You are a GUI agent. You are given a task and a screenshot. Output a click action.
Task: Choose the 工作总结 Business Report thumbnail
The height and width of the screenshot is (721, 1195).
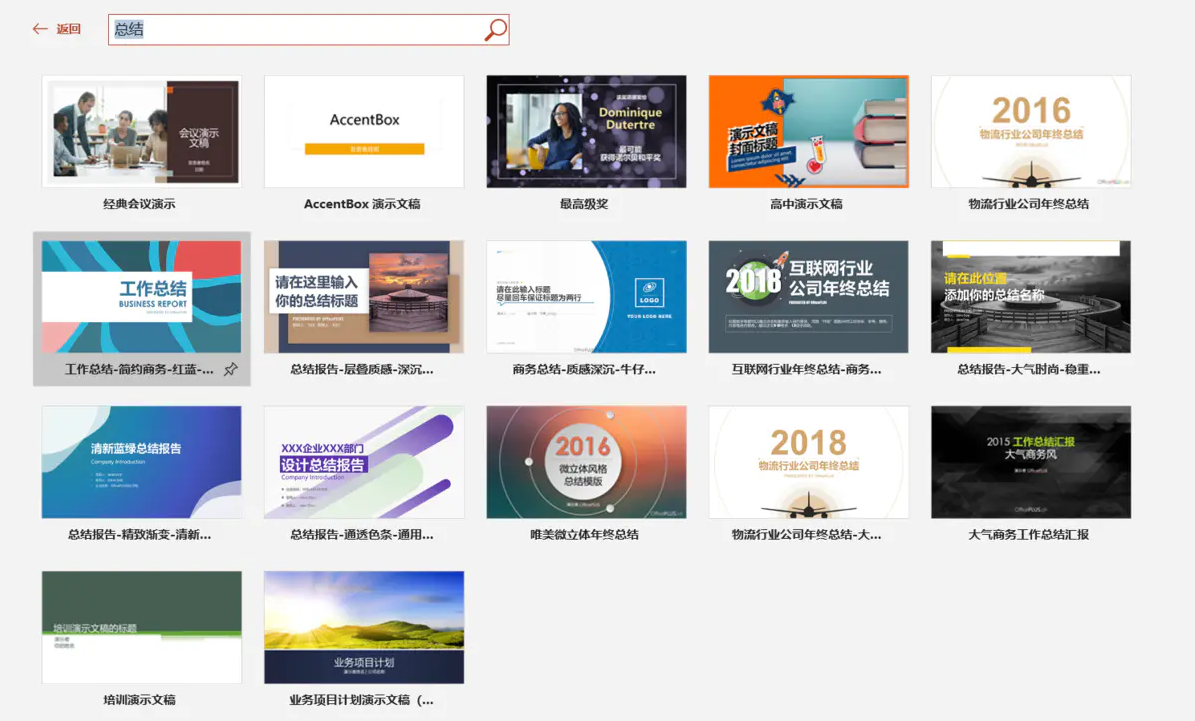pyautogui.click(x=142, y=296)
